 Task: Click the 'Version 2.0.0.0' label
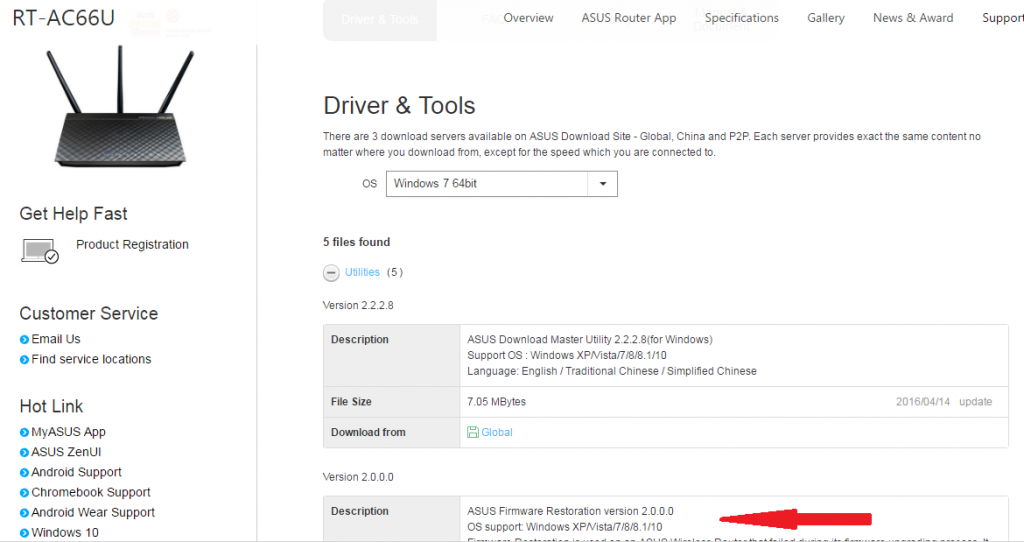pos(358,477)
